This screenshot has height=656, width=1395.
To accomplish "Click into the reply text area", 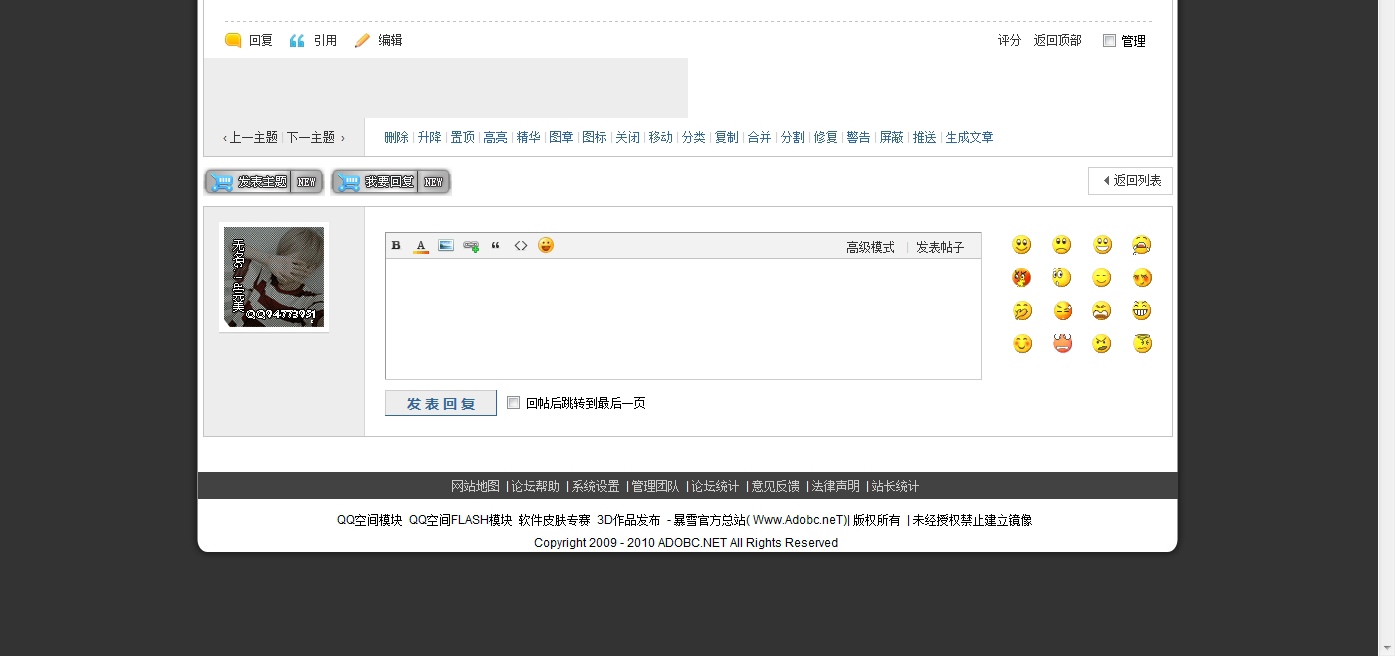I will tap(683, 319).
